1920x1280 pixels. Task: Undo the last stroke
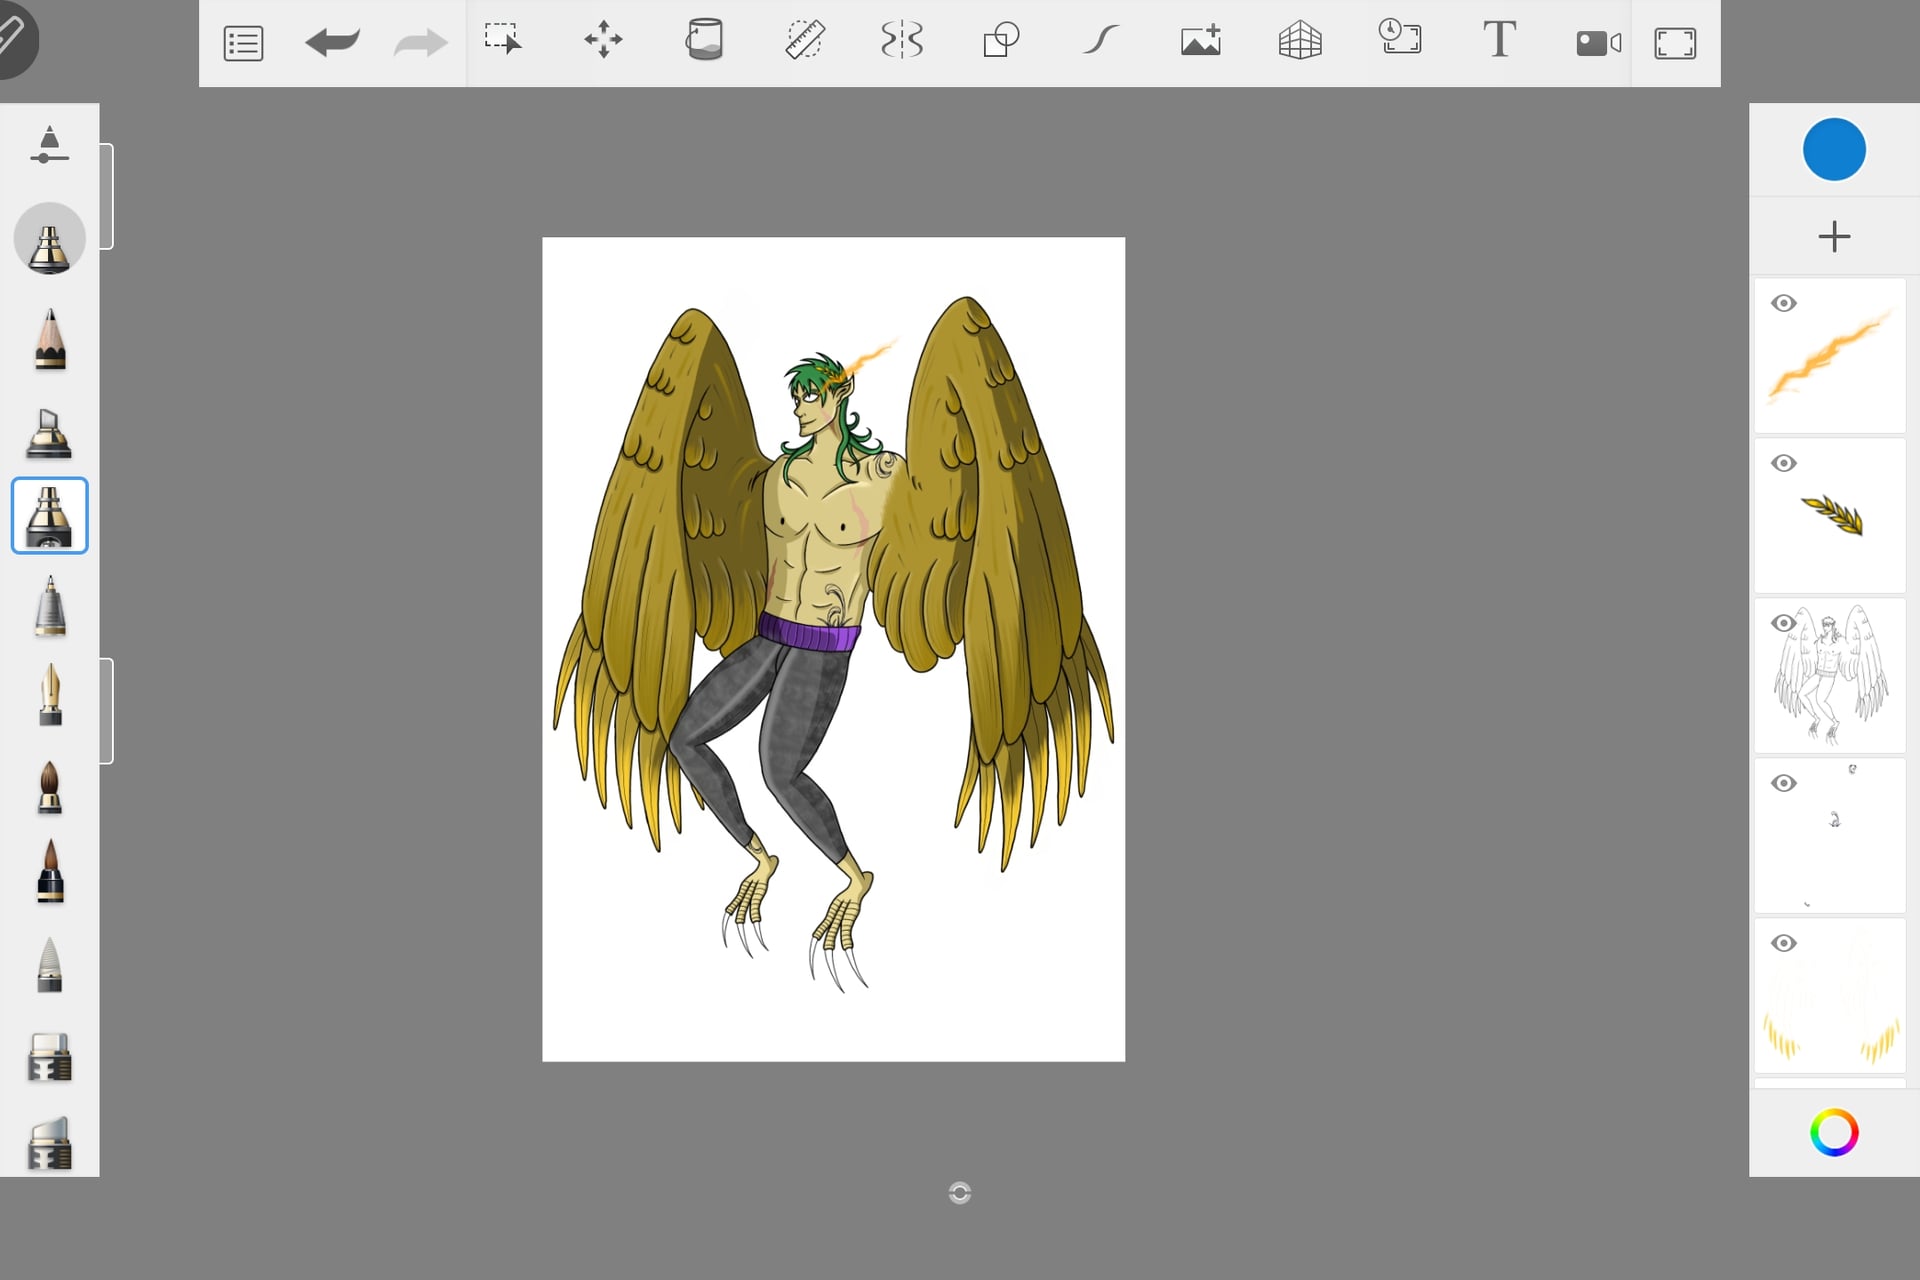click(332, 42)
